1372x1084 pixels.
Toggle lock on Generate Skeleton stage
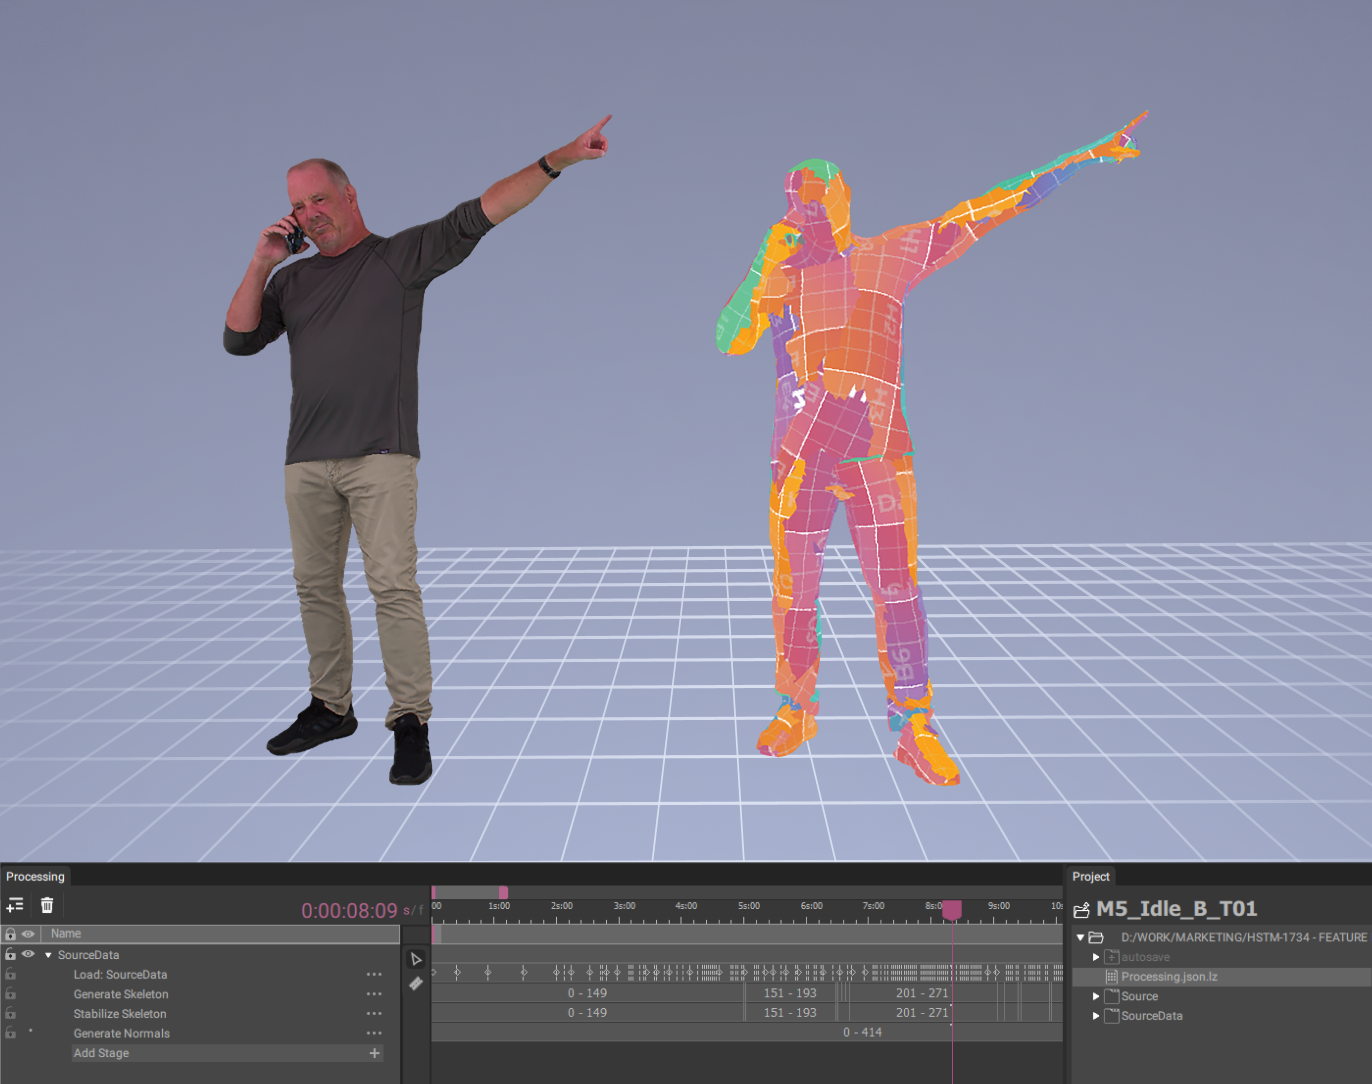[x=10, y=994]
